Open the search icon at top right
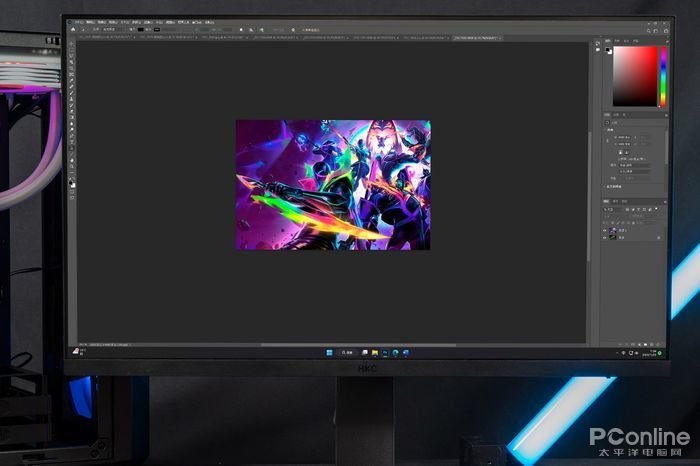The width and height of the screenshot is (700, 466). [649, 31]
